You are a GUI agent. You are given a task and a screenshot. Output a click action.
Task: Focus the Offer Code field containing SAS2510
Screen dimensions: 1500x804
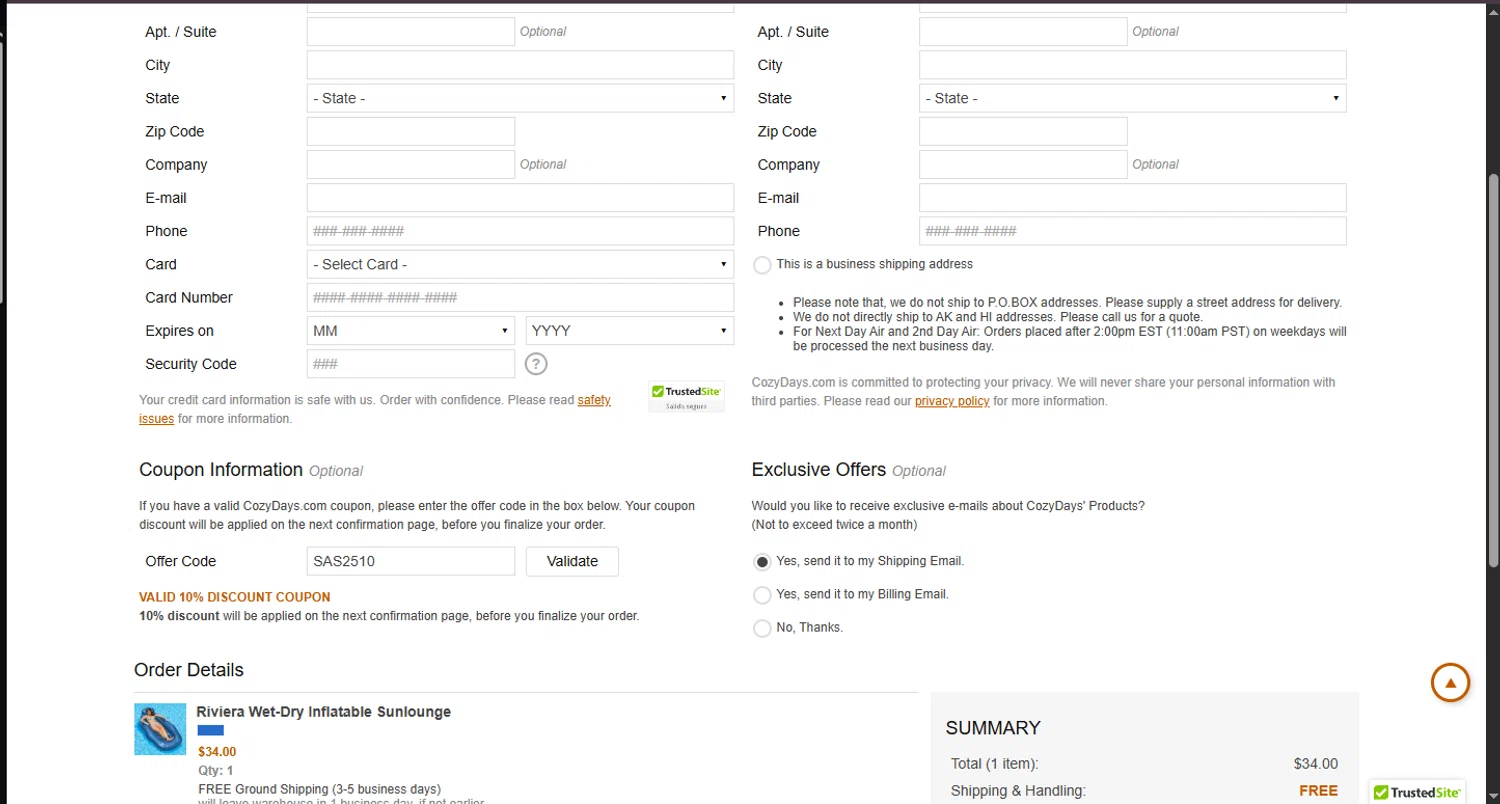[411, 561]
